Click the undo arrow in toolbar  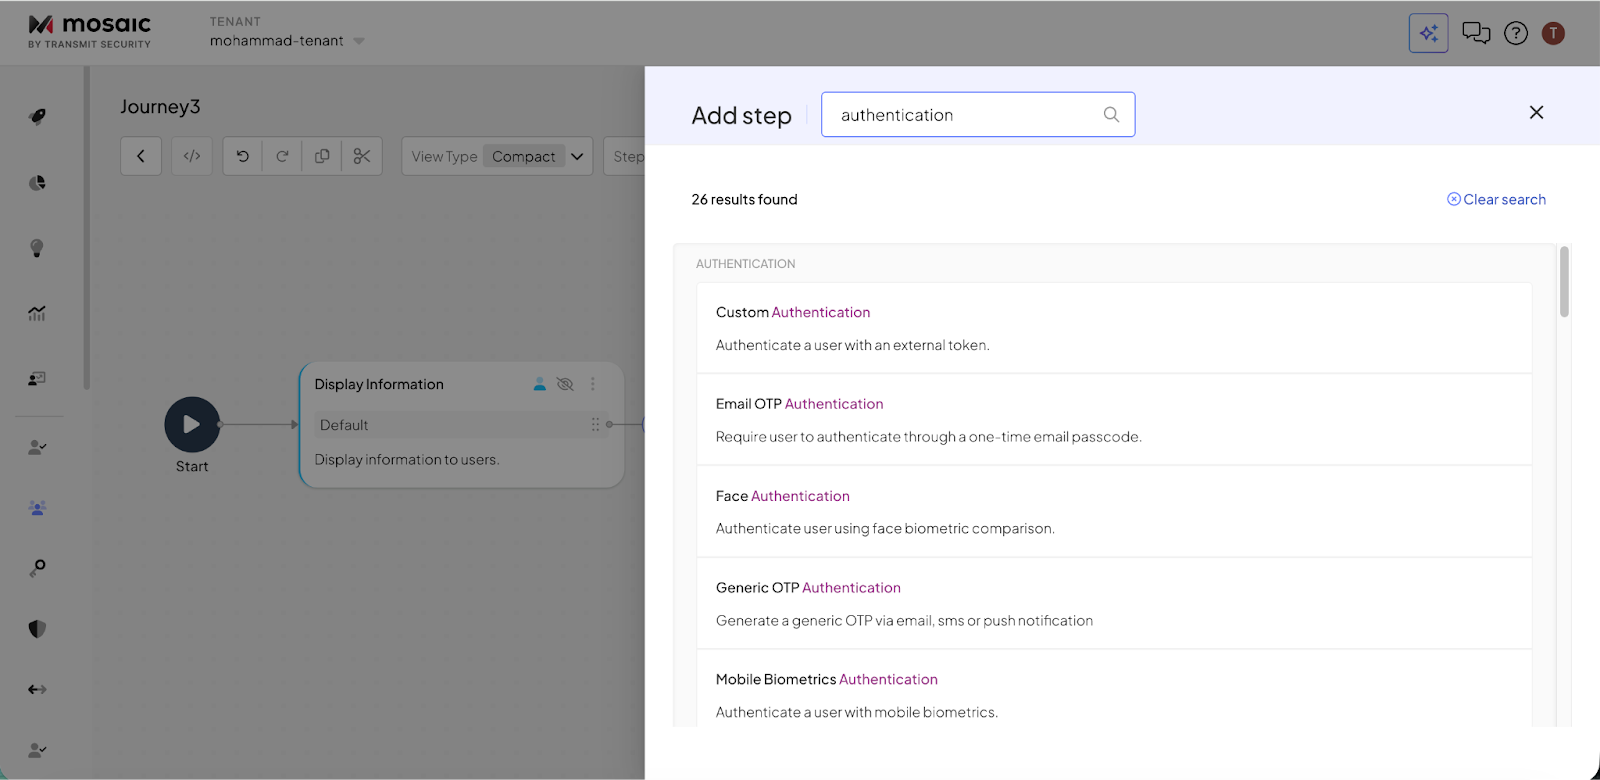[242, 156]
